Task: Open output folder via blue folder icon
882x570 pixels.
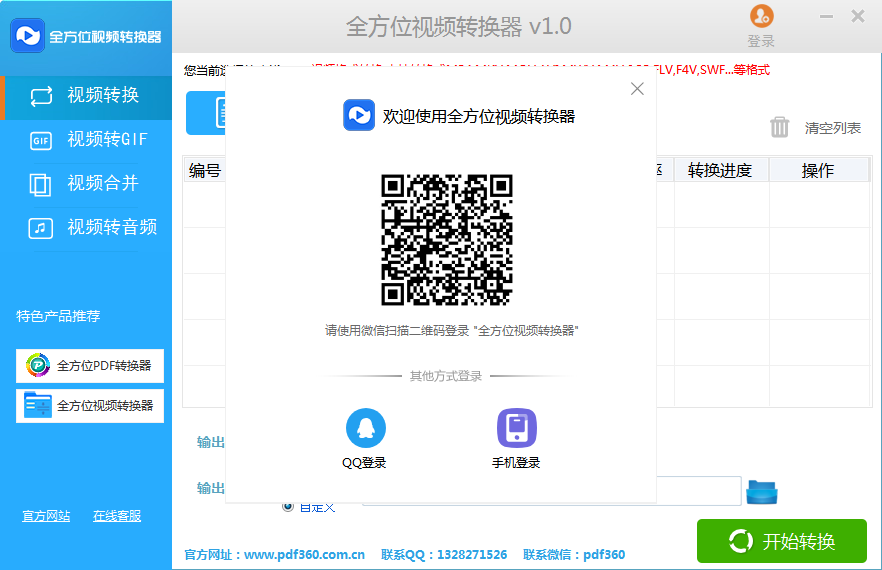Action: 762,492
